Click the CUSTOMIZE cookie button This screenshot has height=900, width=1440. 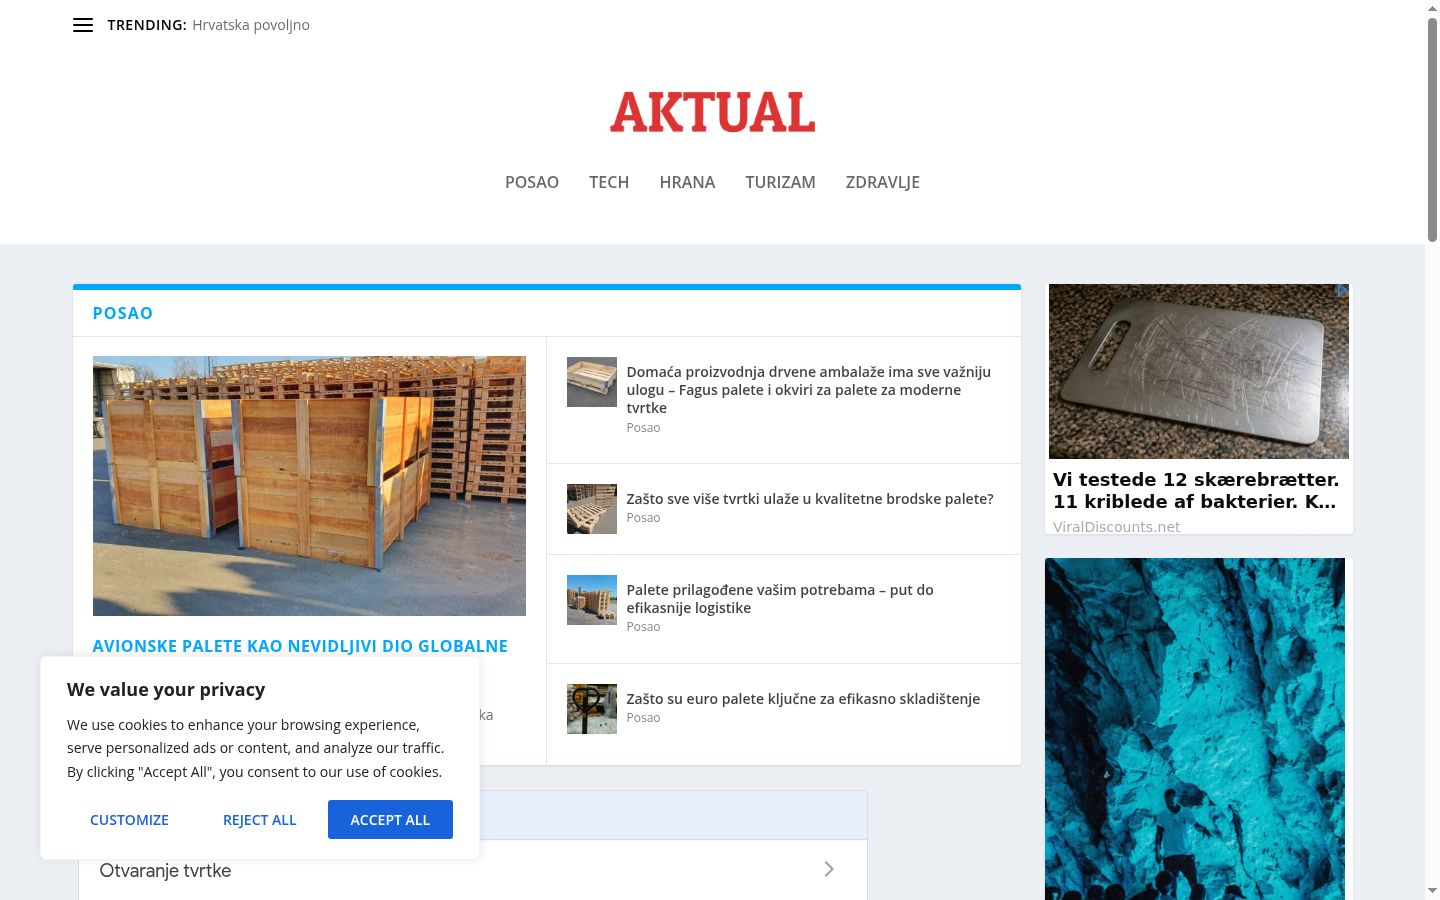click(x=129, y=820)
